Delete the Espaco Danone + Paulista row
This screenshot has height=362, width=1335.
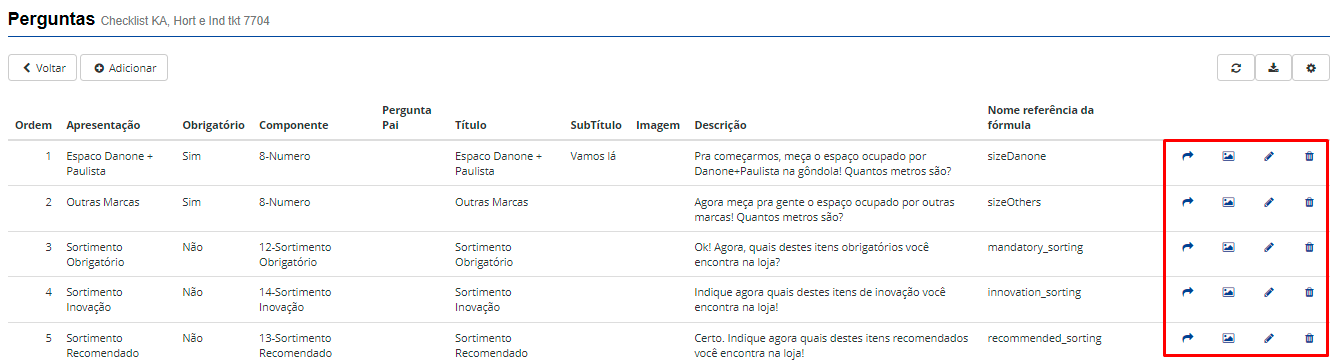pos(1309,156)
